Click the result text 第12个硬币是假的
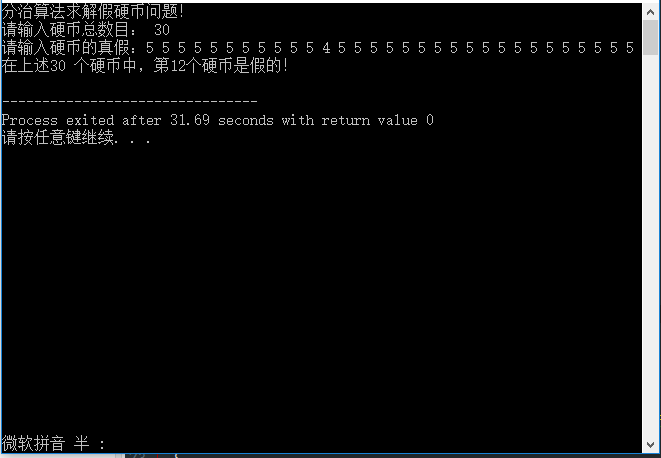661x458 pixels. tap(221, 66)
